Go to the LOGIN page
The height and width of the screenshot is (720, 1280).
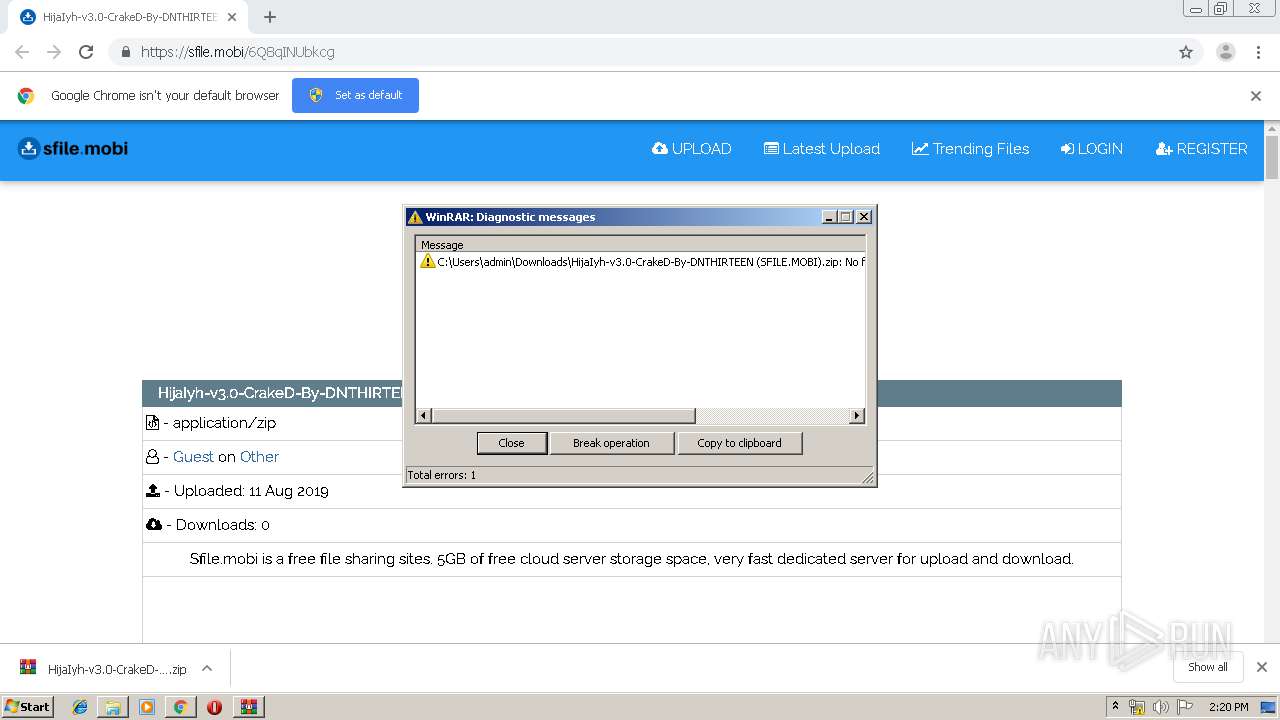click(1092, 149)
